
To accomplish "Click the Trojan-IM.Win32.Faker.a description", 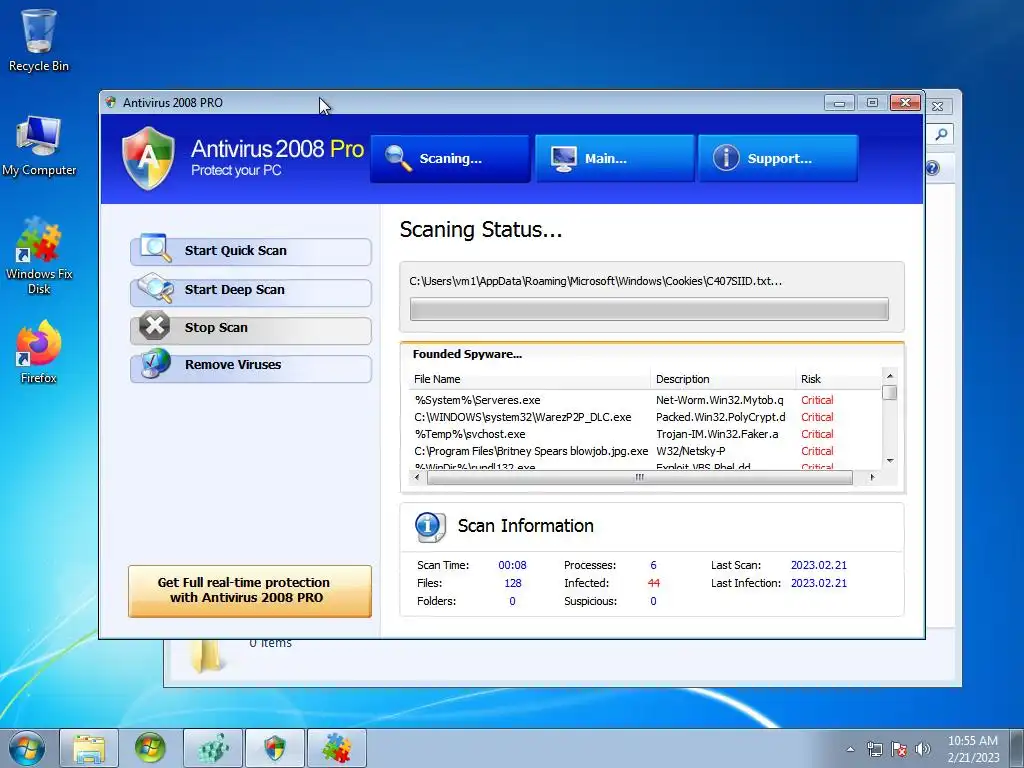I will pos(717,434).
